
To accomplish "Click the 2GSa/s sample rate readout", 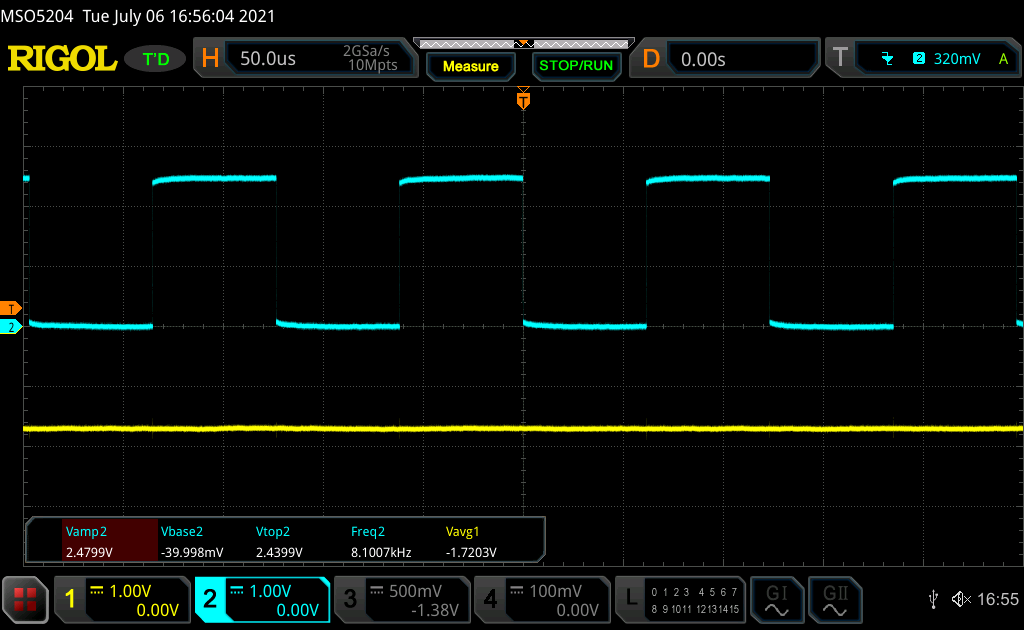I will [x=366, y=51].
